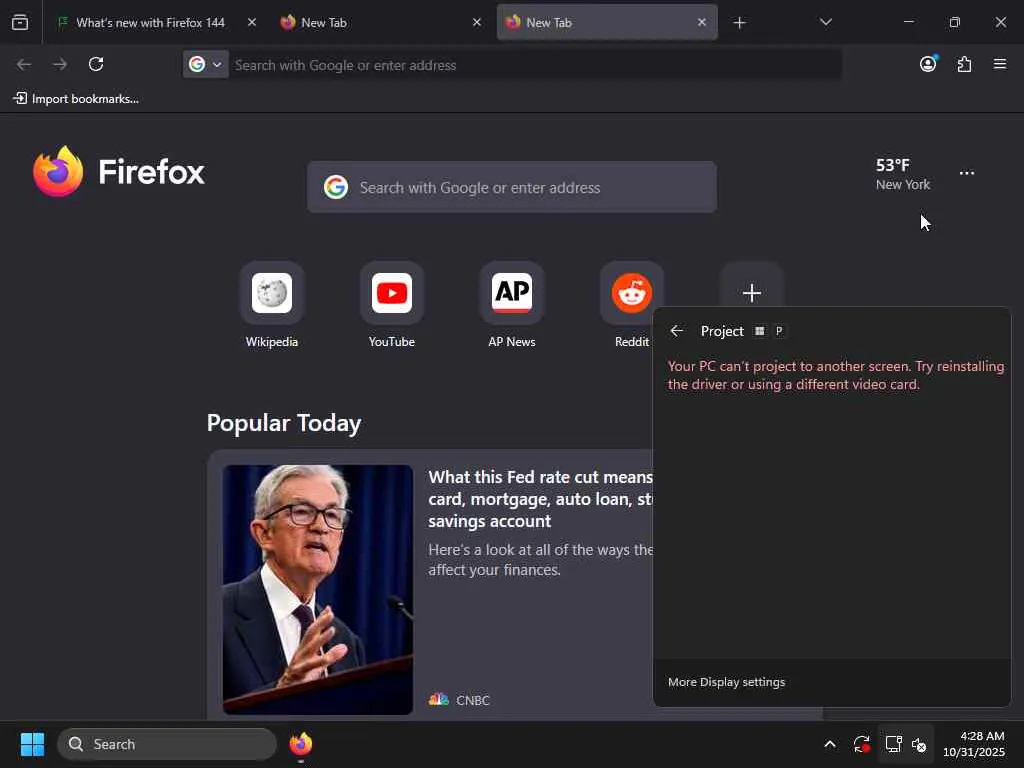The height and width of the screenshot is (768, 1024).
Task: Click the muted volume tray icon
Action: click(x=919, y=744)
